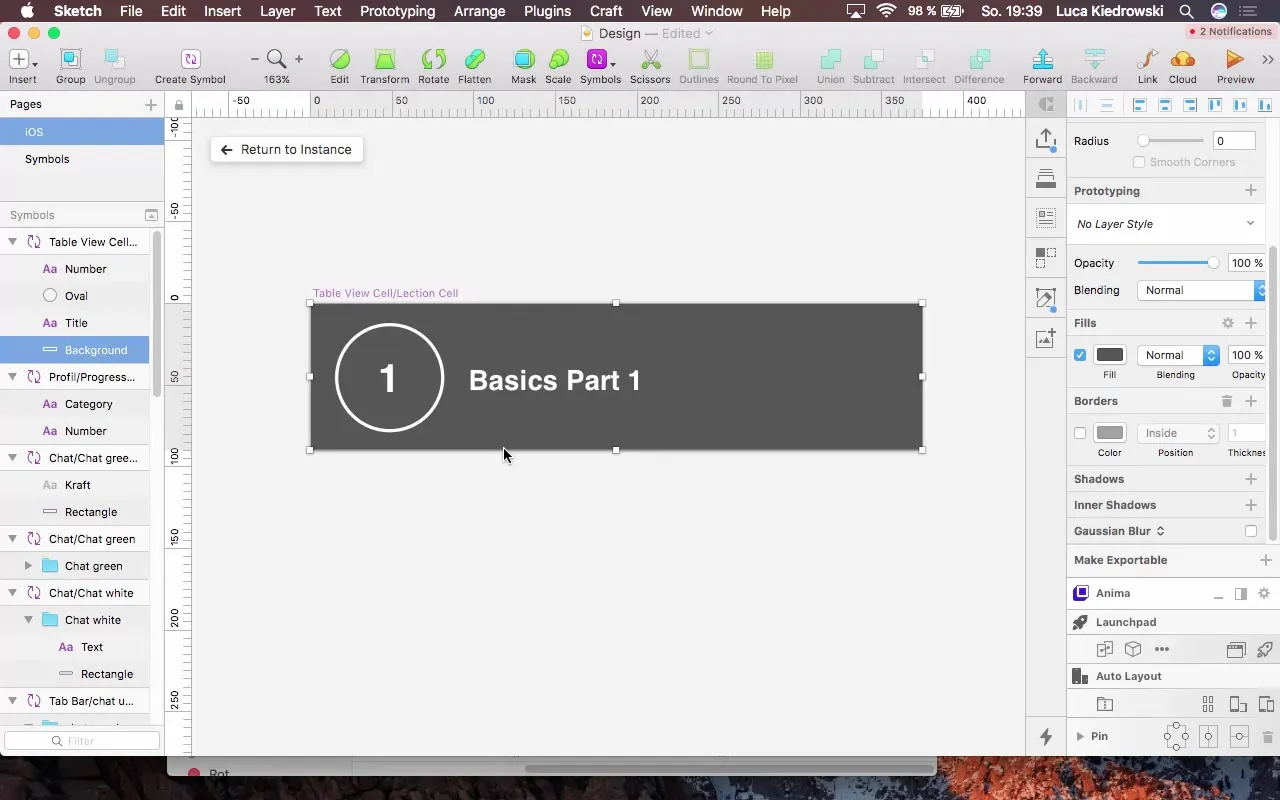Open Sketch Cloud from the toolbar
This screenshot has width=1280, height=800.
[1182, 65]
